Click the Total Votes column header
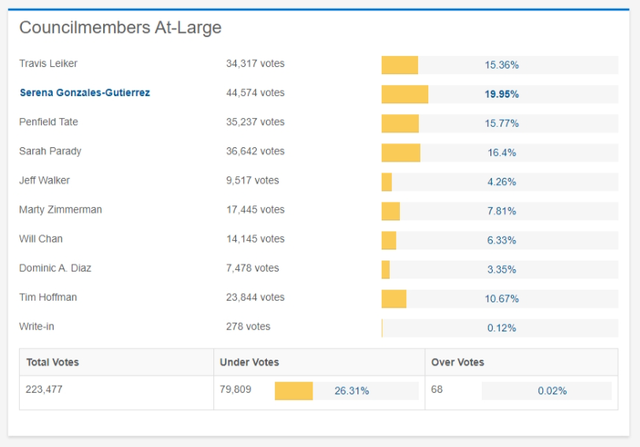 (52, 362)
